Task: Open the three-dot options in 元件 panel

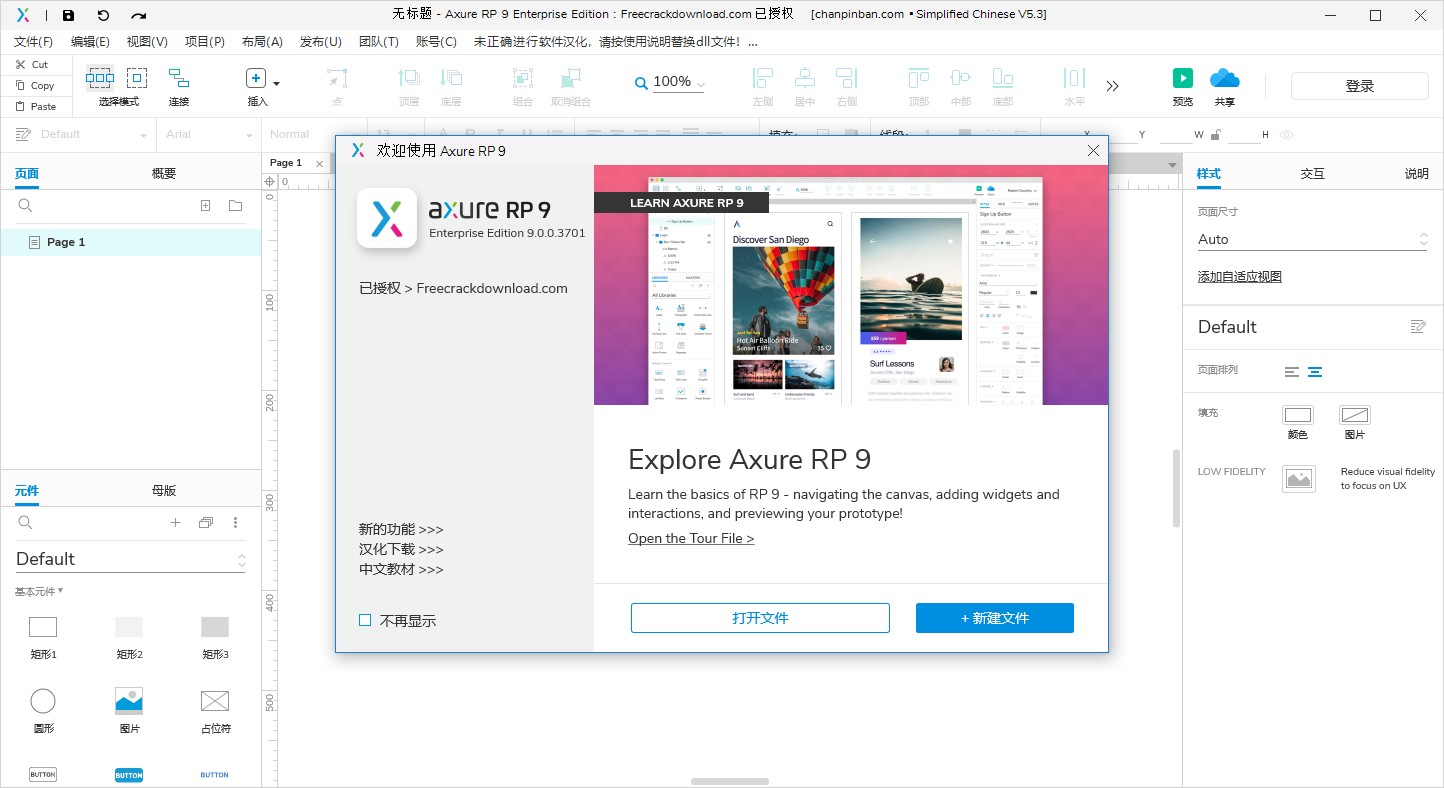Action: tap(236, 522)
